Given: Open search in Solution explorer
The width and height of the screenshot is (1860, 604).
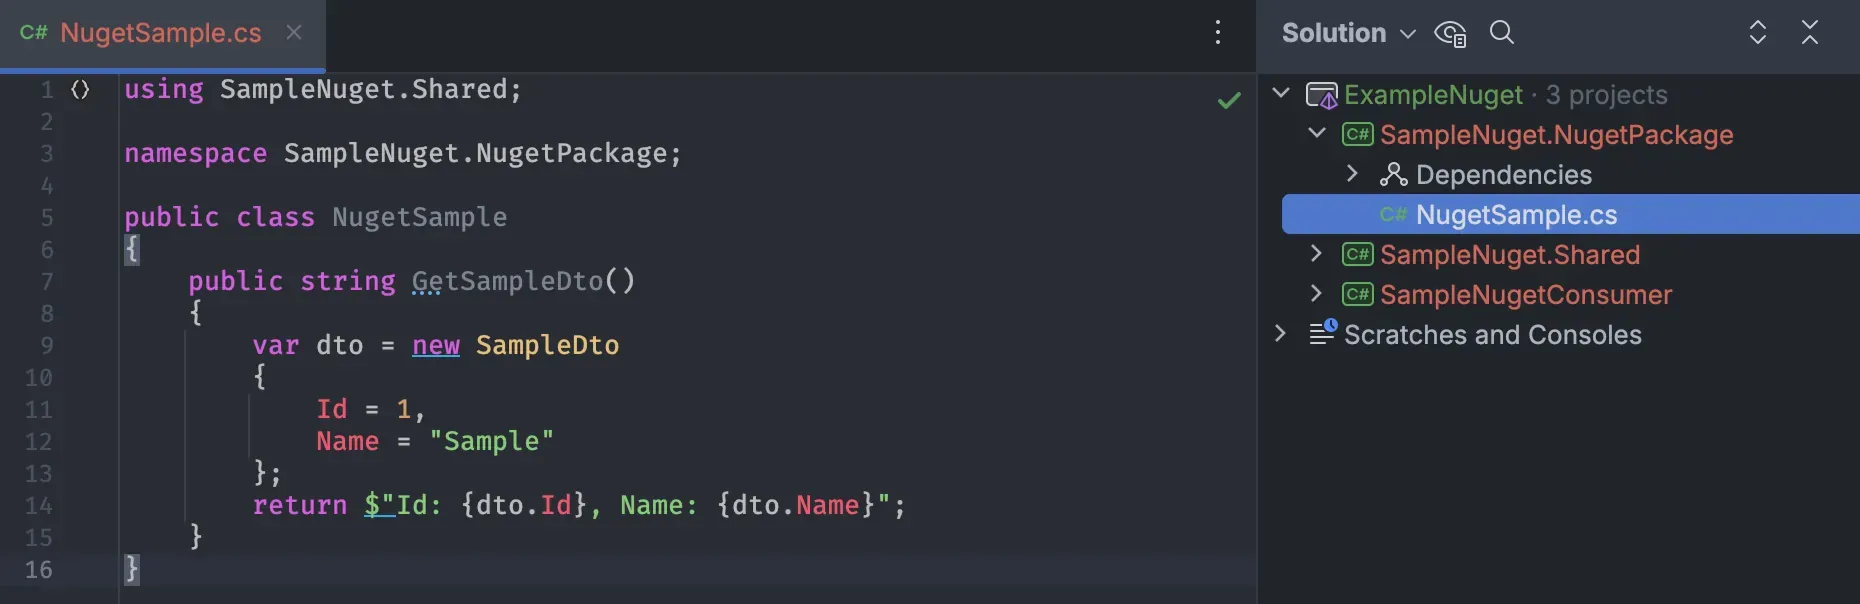Looking at the screenshot, I should (x=1502, y=32).
